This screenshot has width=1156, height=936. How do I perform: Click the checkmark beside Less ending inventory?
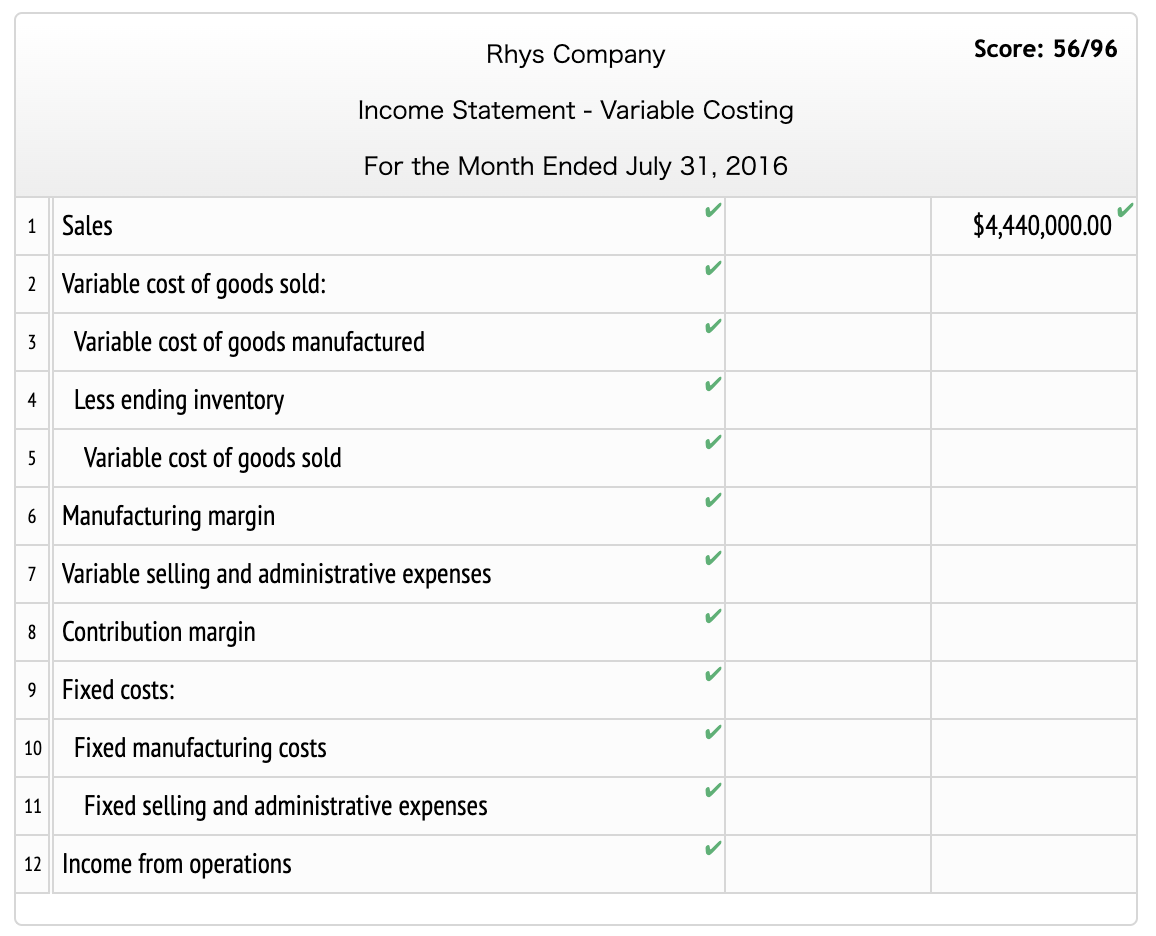[713, 384]
